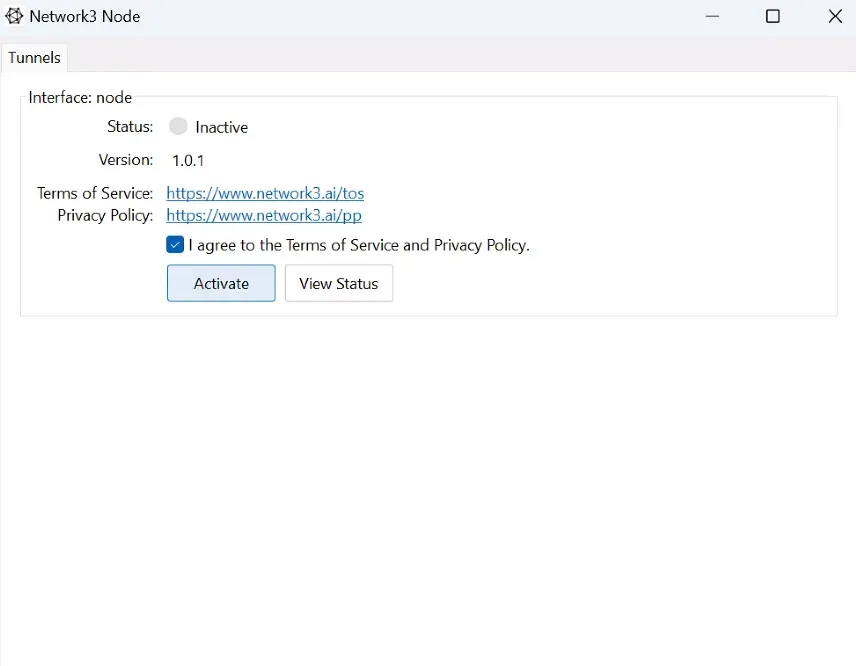
Task: Uncheck the agreement checkbox box
Action: pyautogui.click(x=175, y=244)
